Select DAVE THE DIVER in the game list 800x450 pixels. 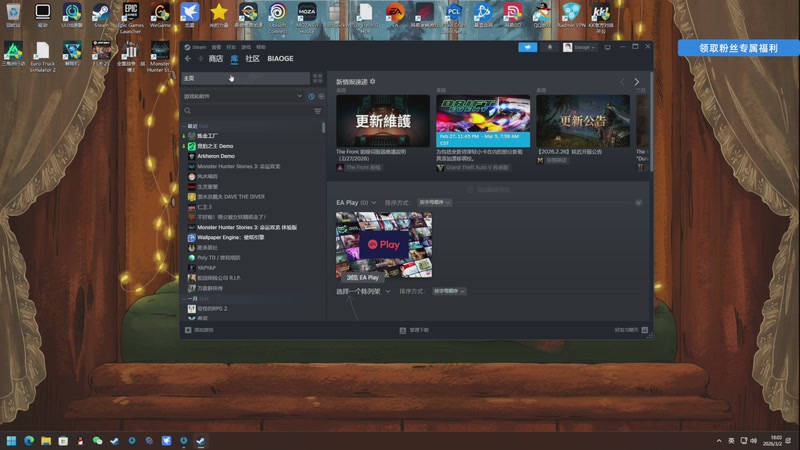pos(231,196)
